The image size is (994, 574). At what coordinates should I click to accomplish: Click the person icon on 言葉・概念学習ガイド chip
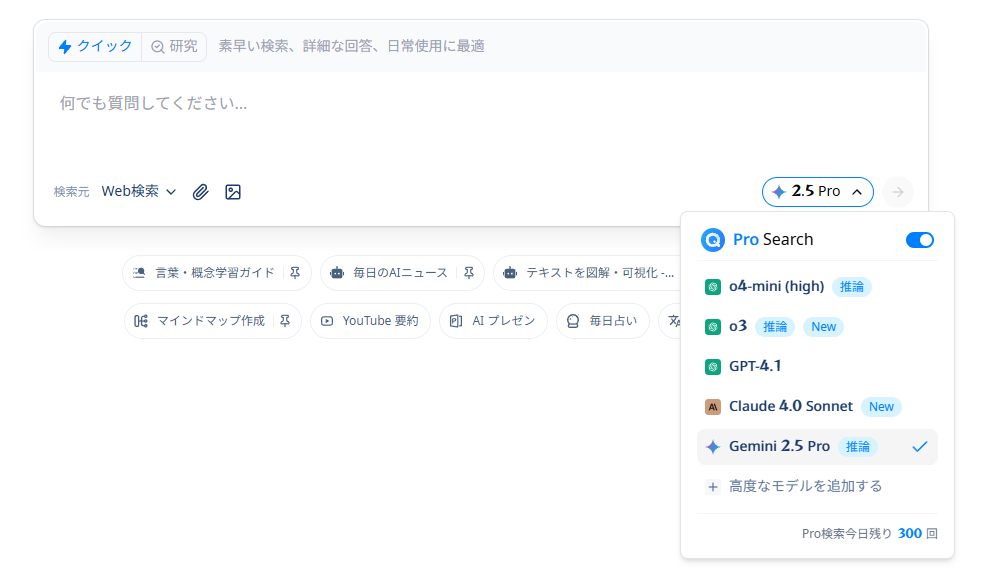[139, 273]
